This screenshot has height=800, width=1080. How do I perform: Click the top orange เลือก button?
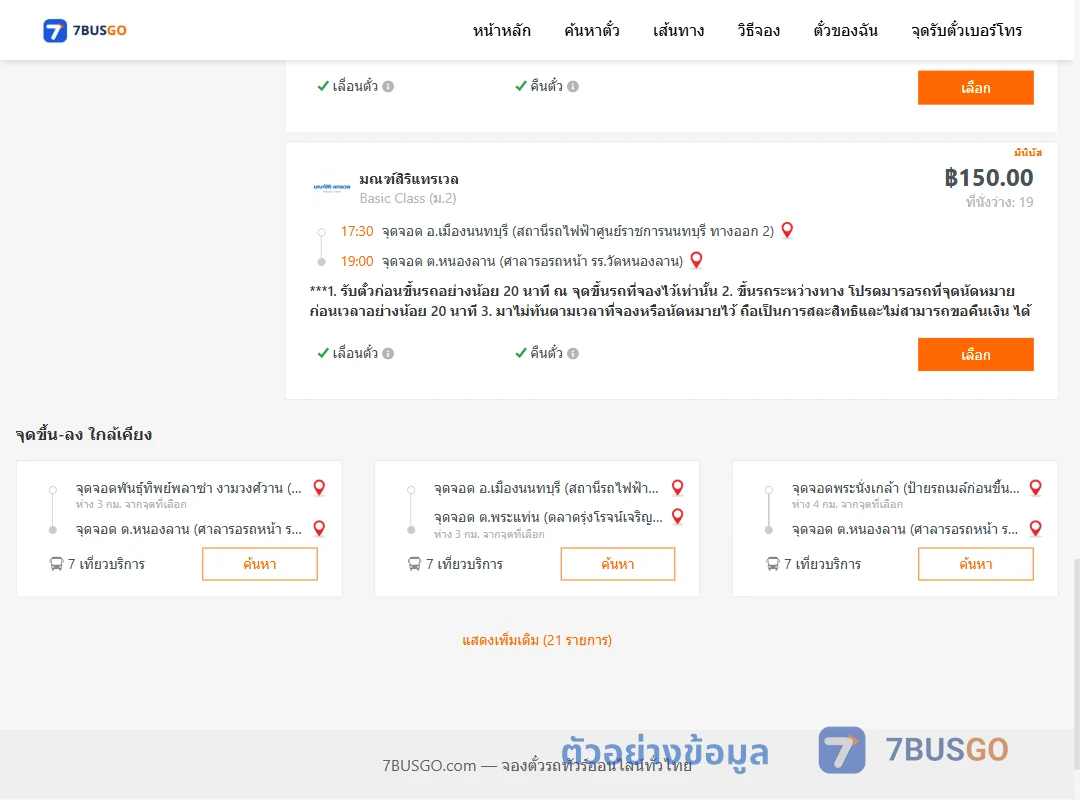tap(975, 88)
